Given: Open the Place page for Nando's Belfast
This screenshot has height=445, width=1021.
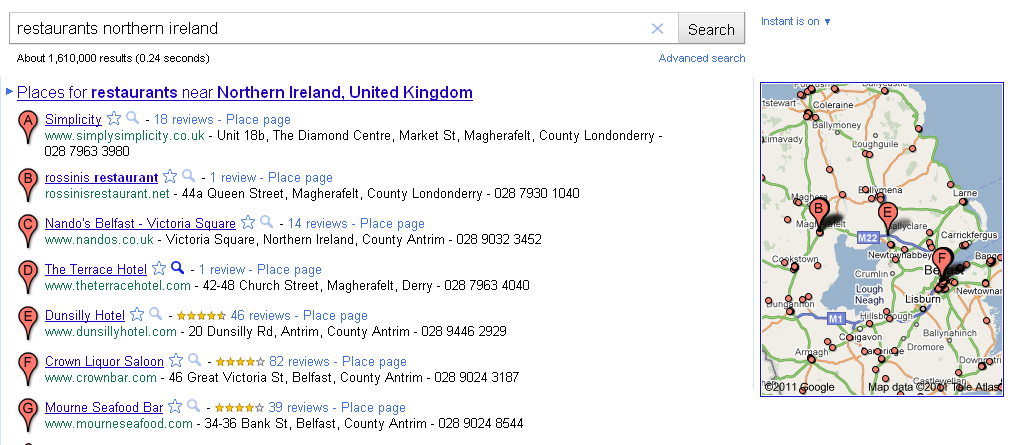Looking at the screenshot, I should (x=392, y=223).
